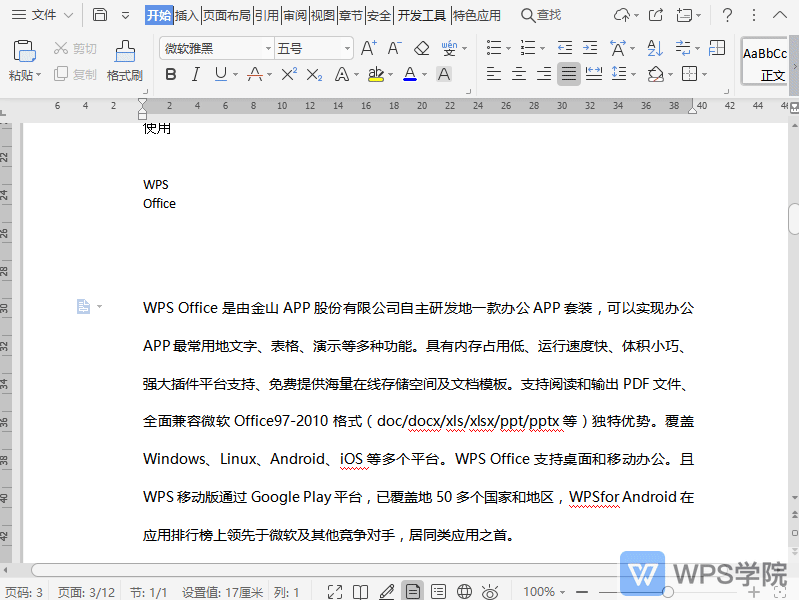The image size is (799, 600).
Task: Toggle the page view layout button
Action: tap(412, 591)
